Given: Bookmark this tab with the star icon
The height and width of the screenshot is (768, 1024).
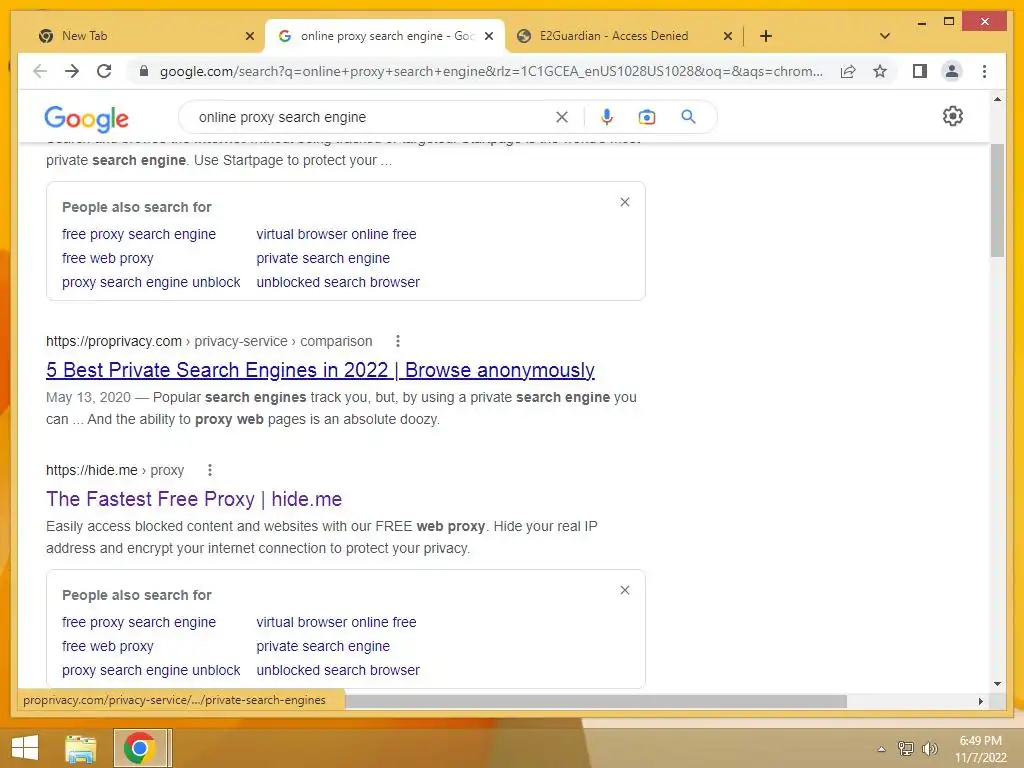Looking at the screenshot, I should [x=880, y=71].
